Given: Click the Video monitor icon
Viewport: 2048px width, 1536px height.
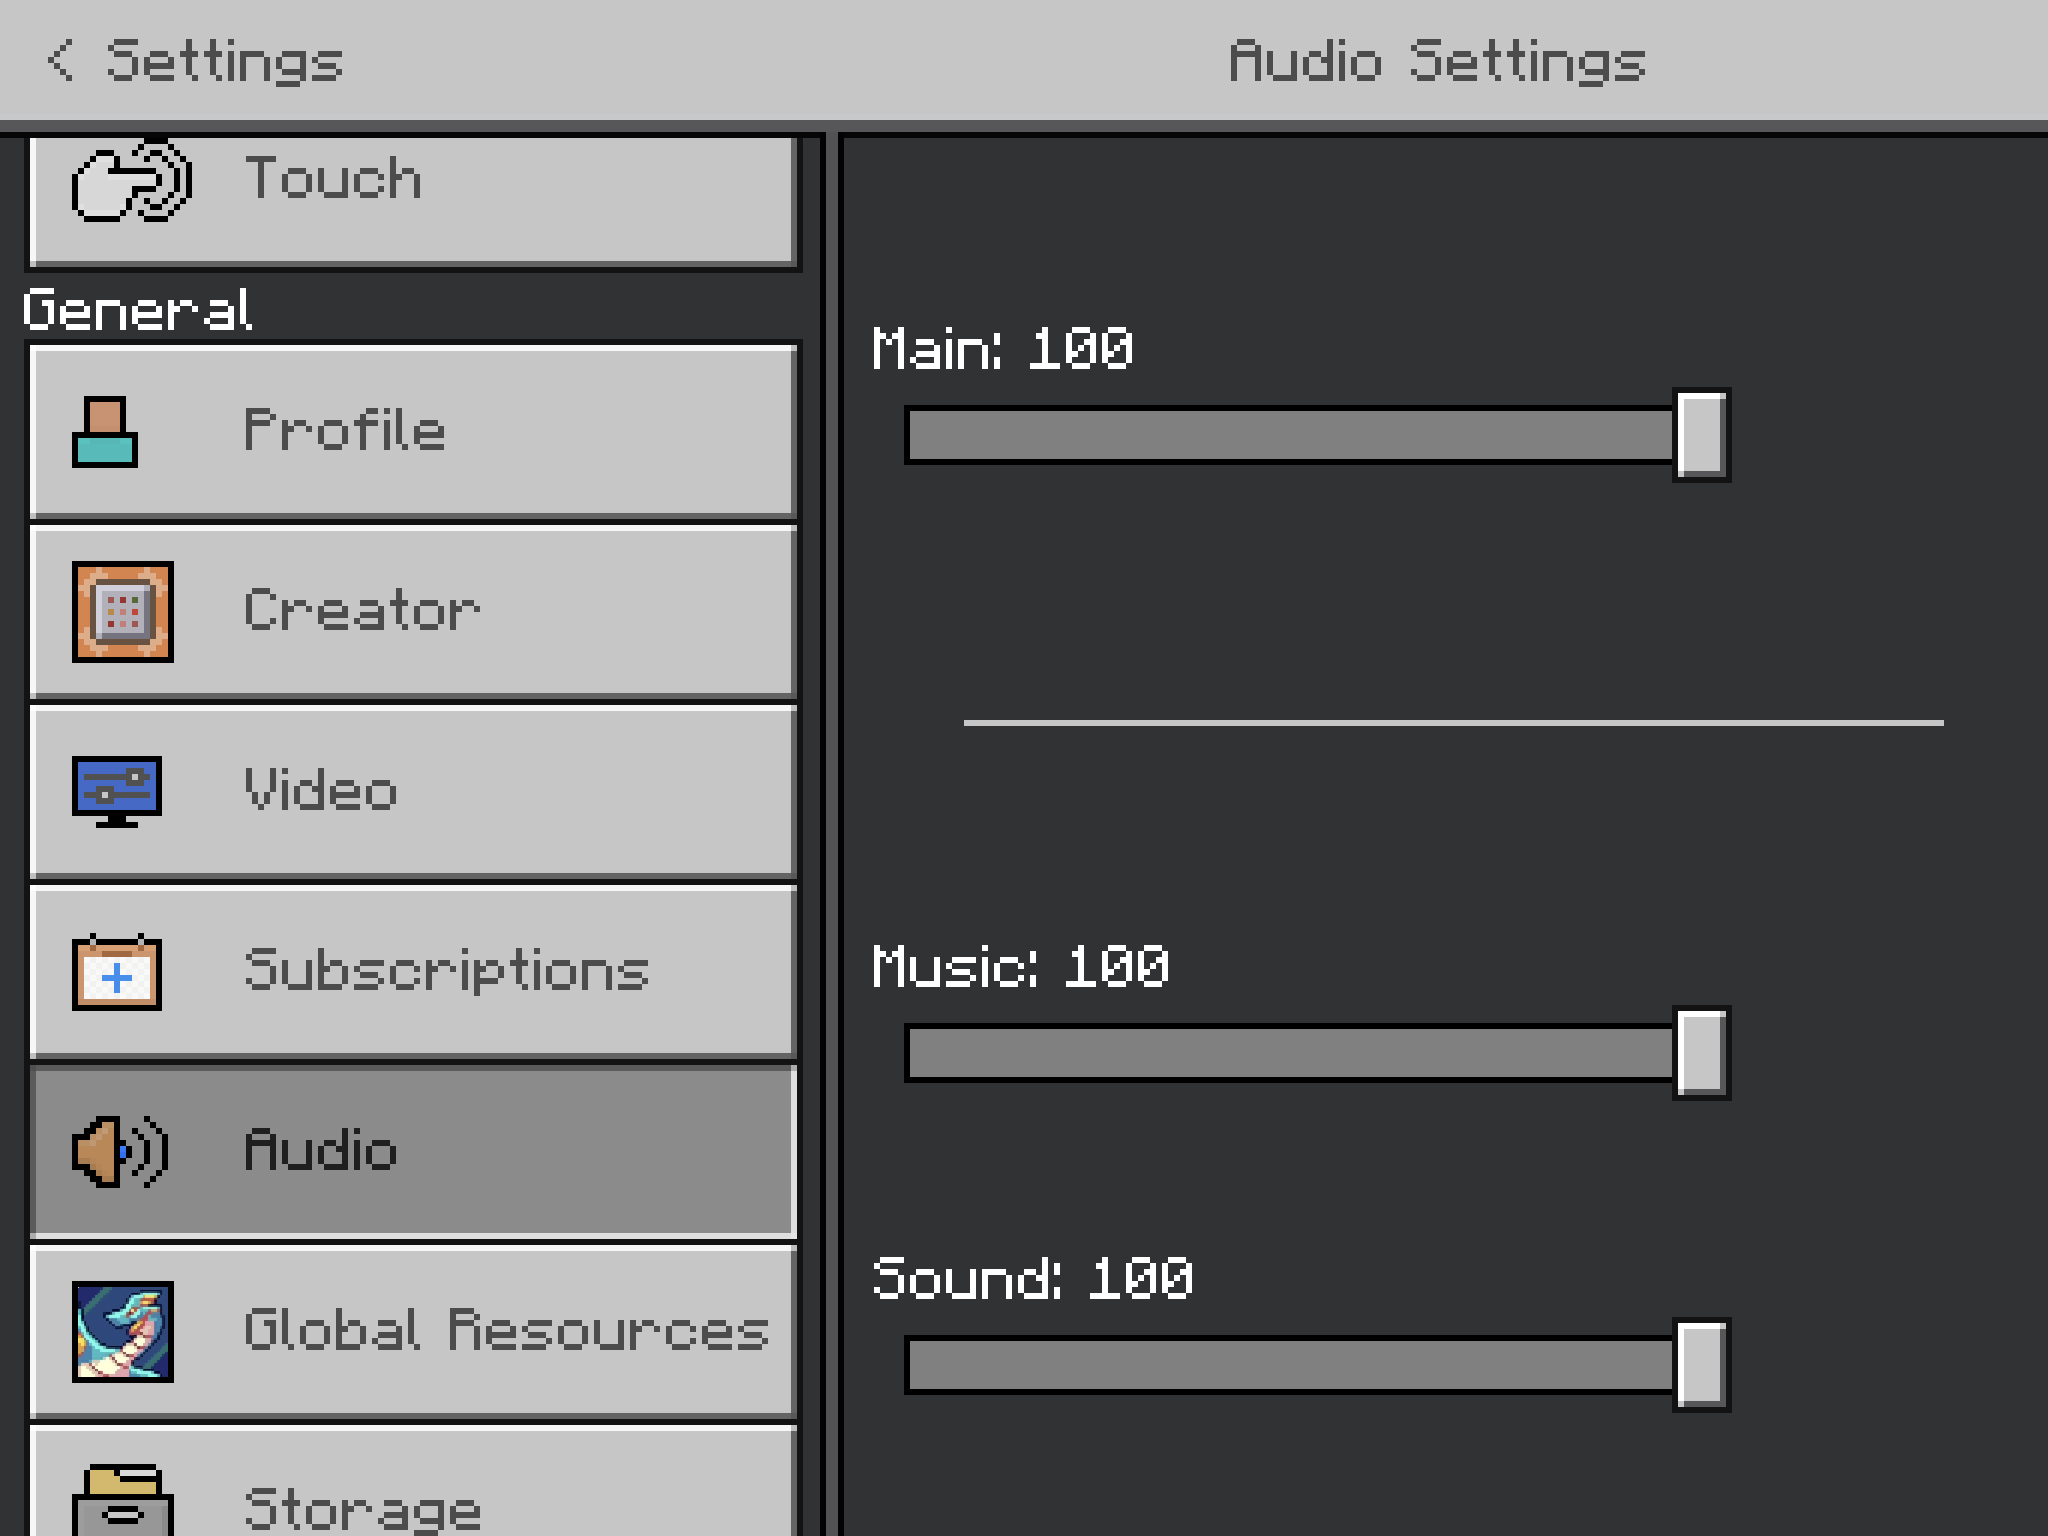Looking at the screenshot, I should (x=117, y=790).
